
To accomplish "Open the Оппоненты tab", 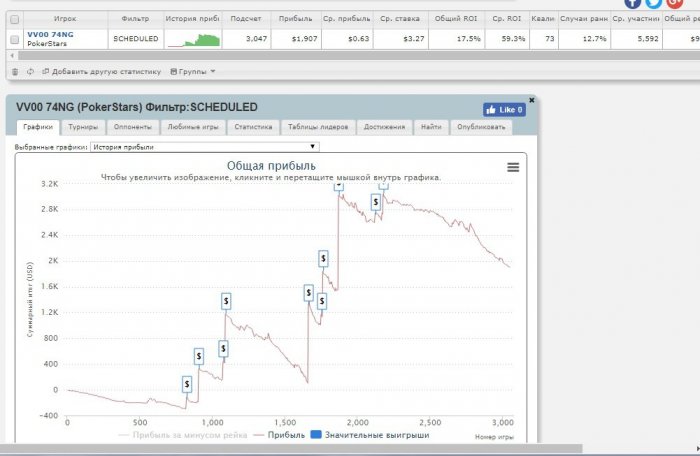I will 133,127.
